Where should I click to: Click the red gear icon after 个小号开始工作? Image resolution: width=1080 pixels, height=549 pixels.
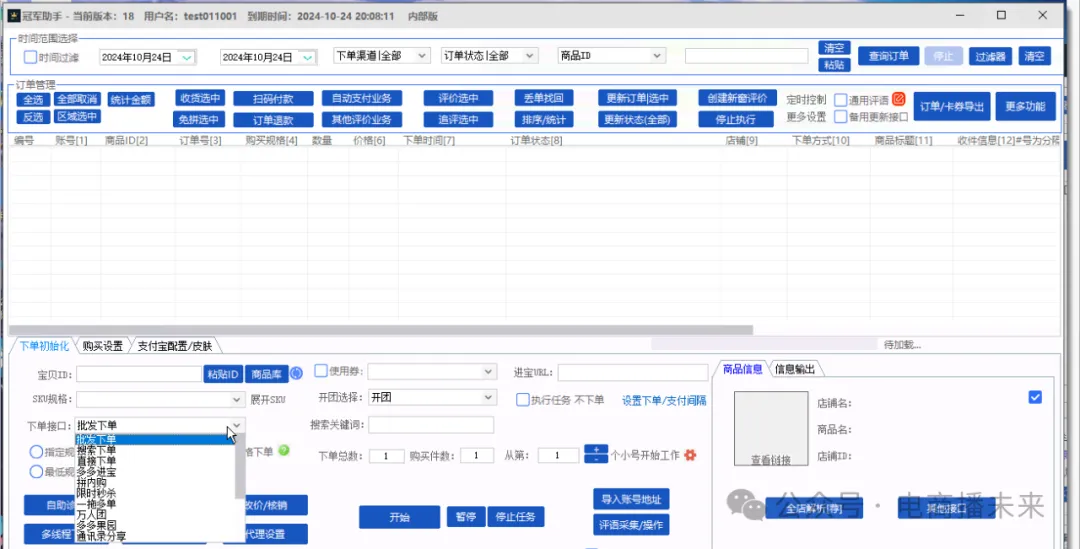[689, 455]
